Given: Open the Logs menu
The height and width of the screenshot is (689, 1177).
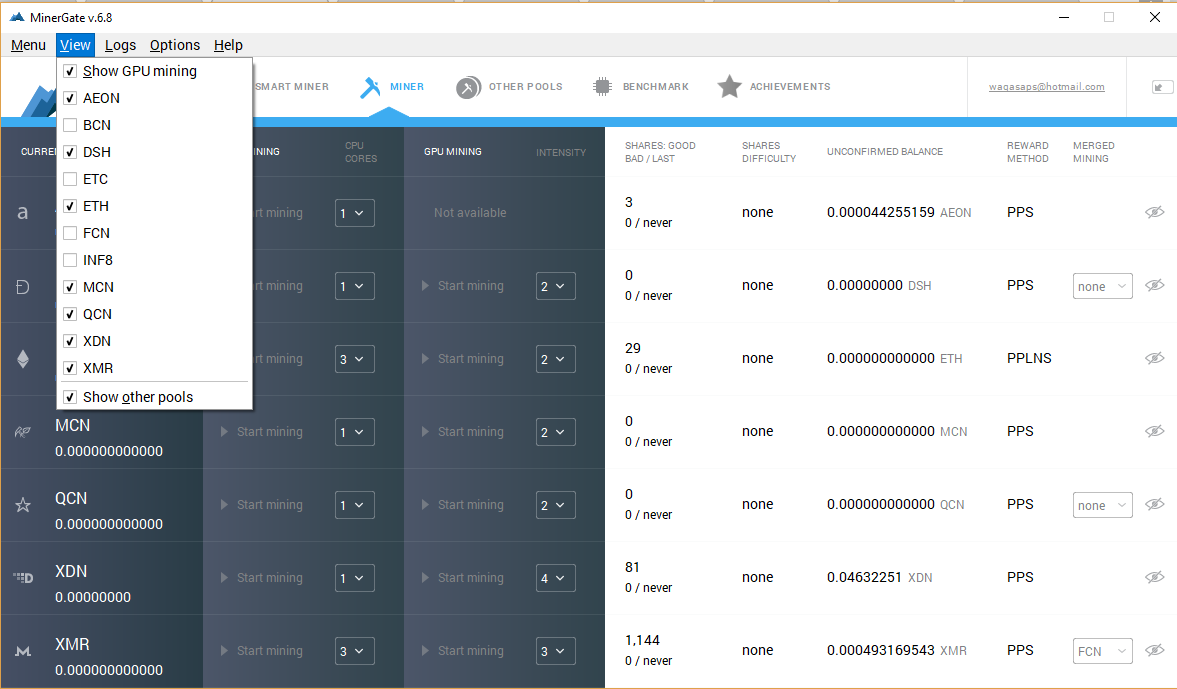Looking at the screenshot, I should pos(120,45).
